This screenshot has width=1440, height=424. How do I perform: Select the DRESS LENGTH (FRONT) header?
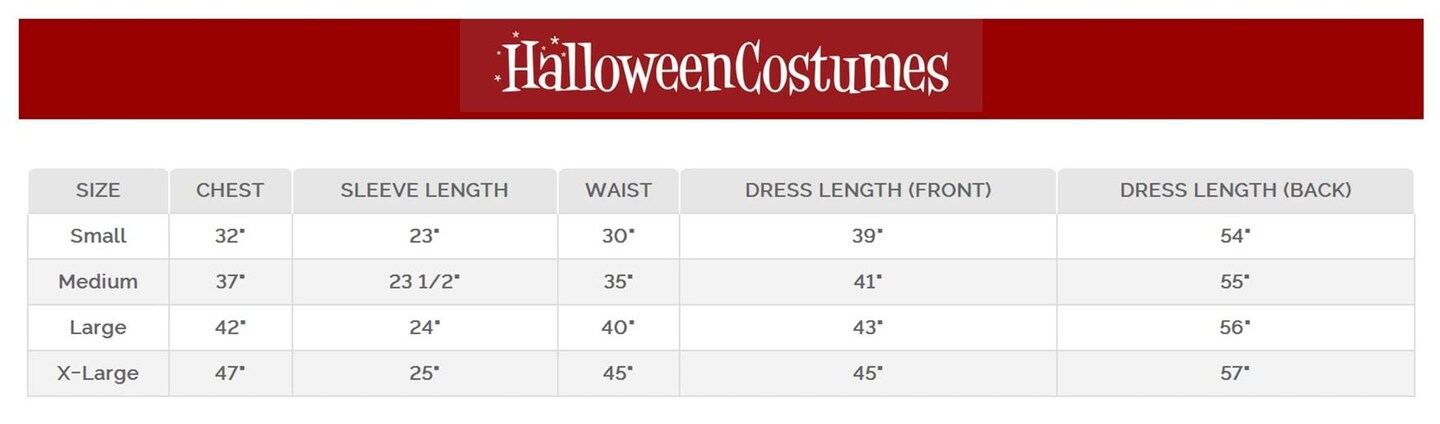[867, 190]
